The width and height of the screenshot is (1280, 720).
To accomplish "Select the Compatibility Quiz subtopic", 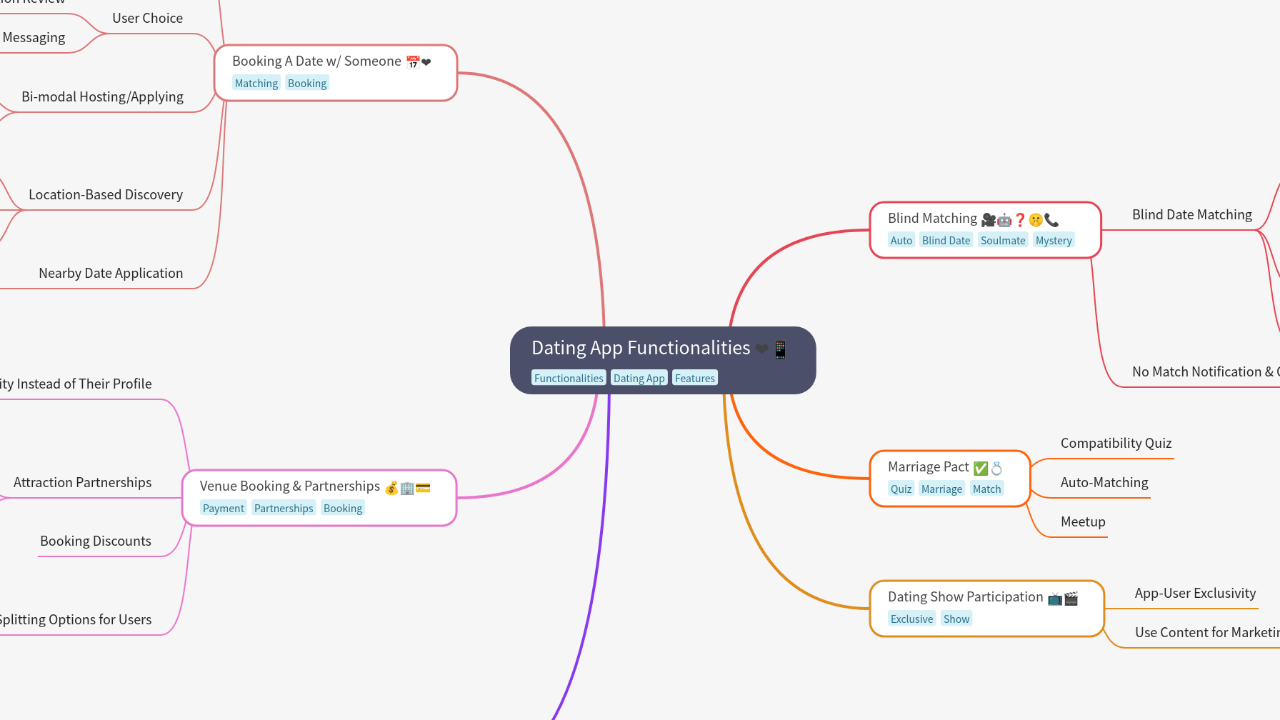I will click(1116, 443).
